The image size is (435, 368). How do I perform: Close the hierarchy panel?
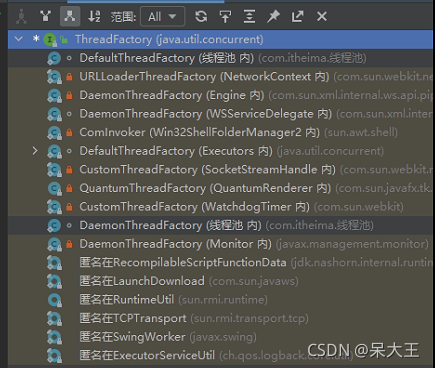coord(322,16)
